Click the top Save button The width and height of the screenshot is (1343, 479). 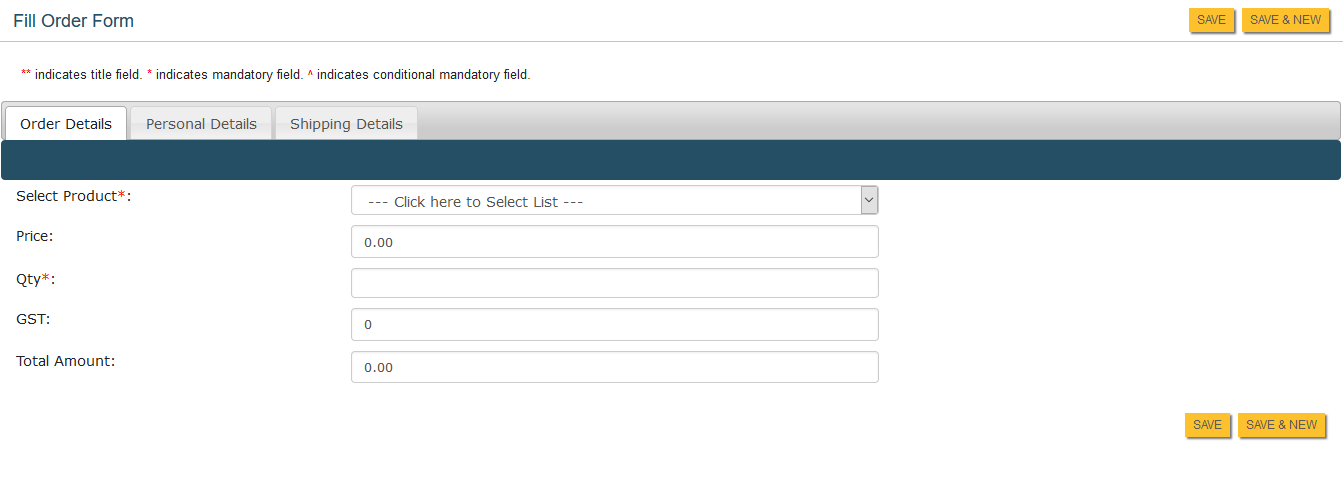point(1211,20)
